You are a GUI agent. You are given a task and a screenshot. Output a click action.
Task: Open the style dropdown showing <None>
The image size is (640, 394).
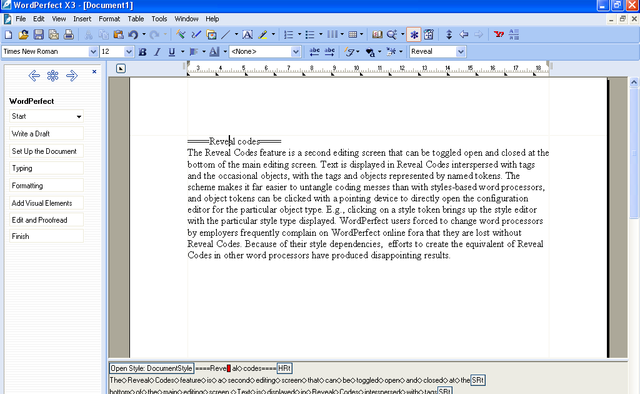pyautogui.click(x=296, y=52)
